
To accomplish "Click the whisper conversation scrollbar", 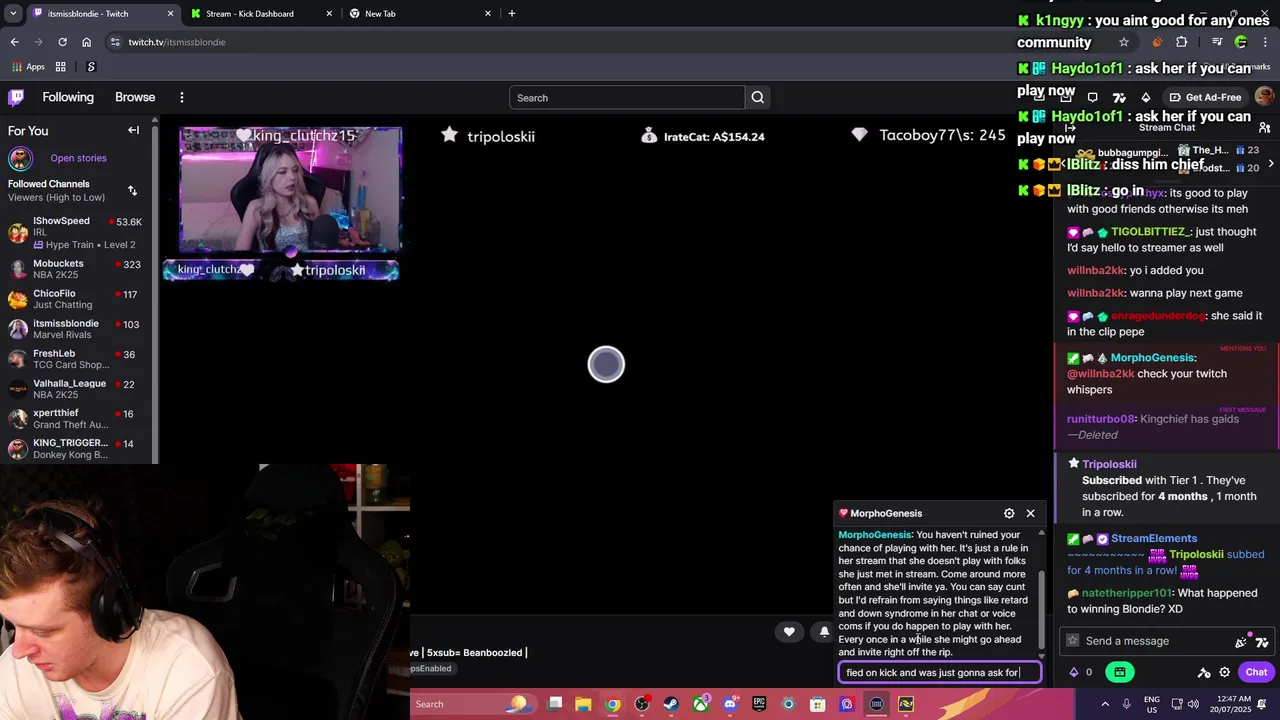I will pos(1041,608).
